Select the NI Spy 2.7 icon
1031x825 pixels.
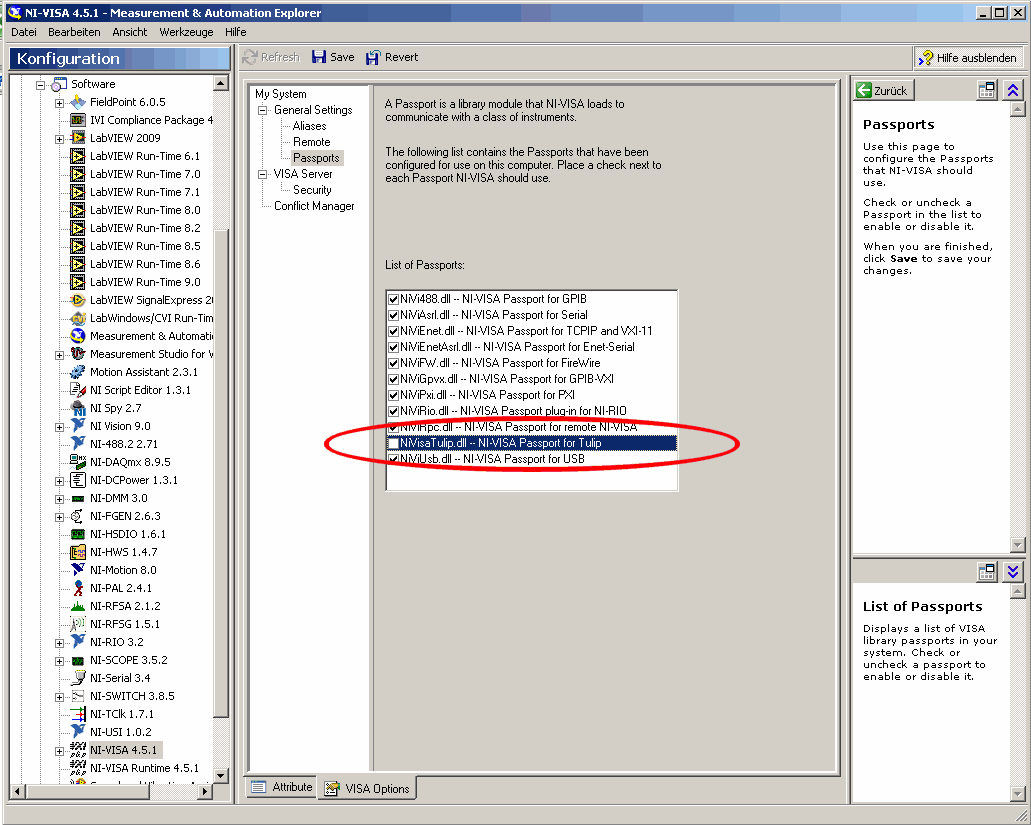click(78, 408)
